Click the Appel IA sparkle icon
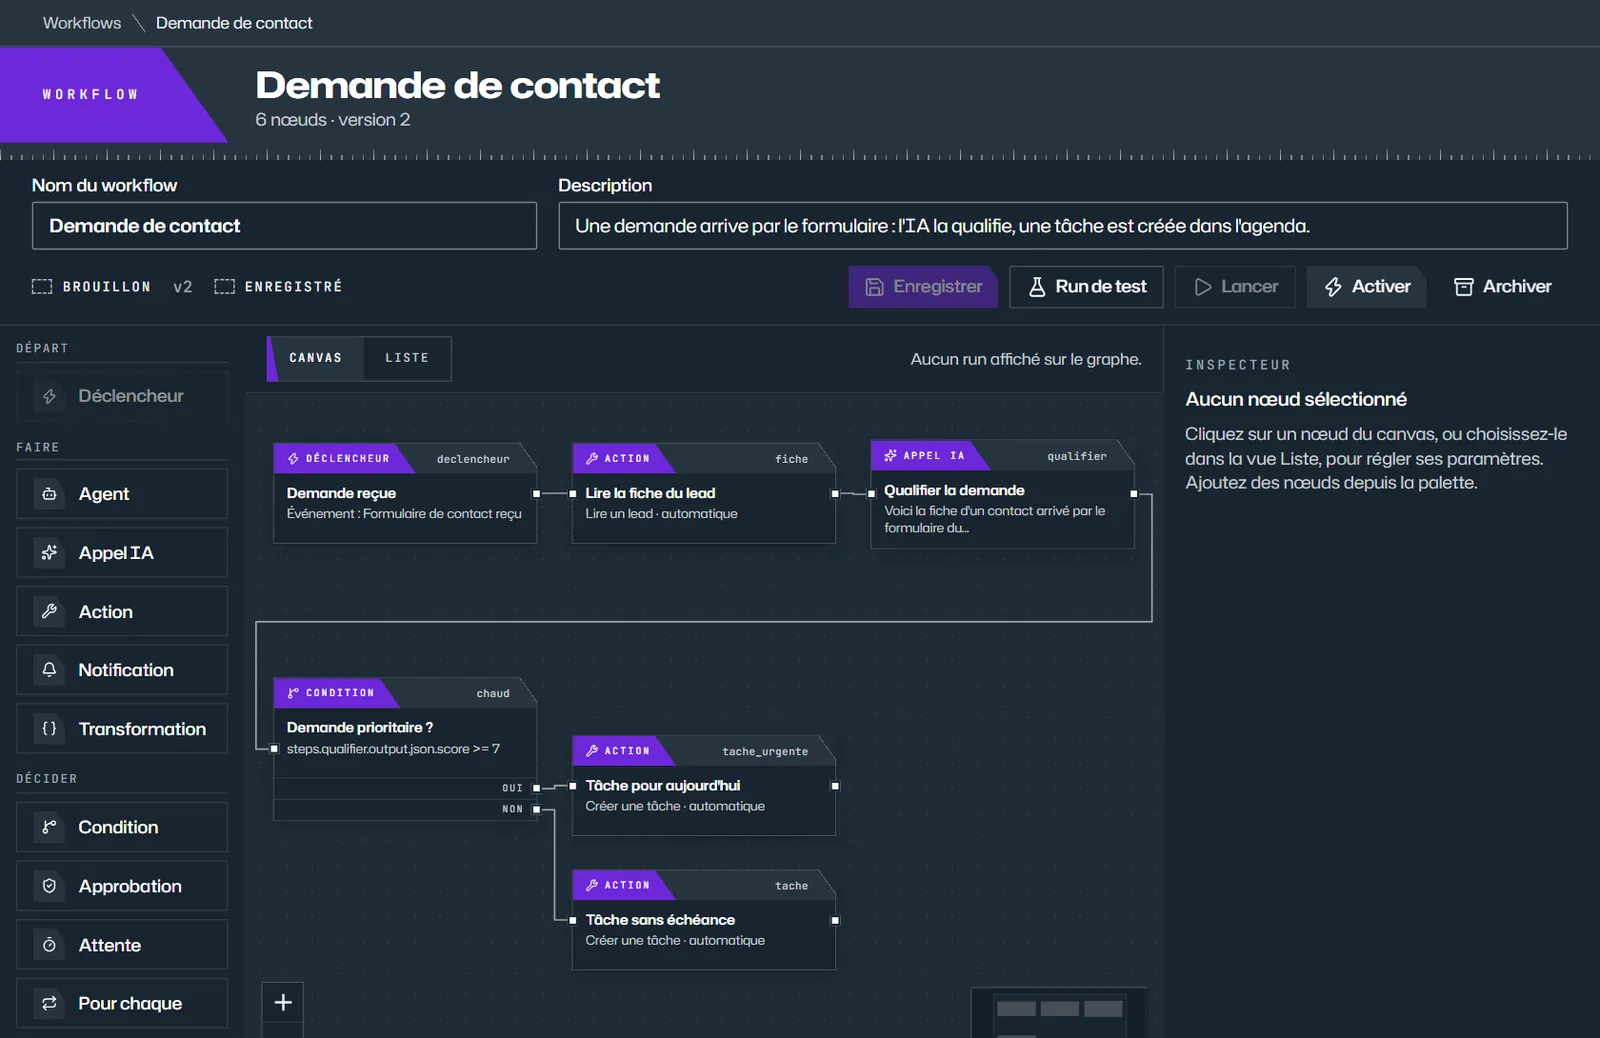Screen dimensions: 1600x1038 pos(49,553)
